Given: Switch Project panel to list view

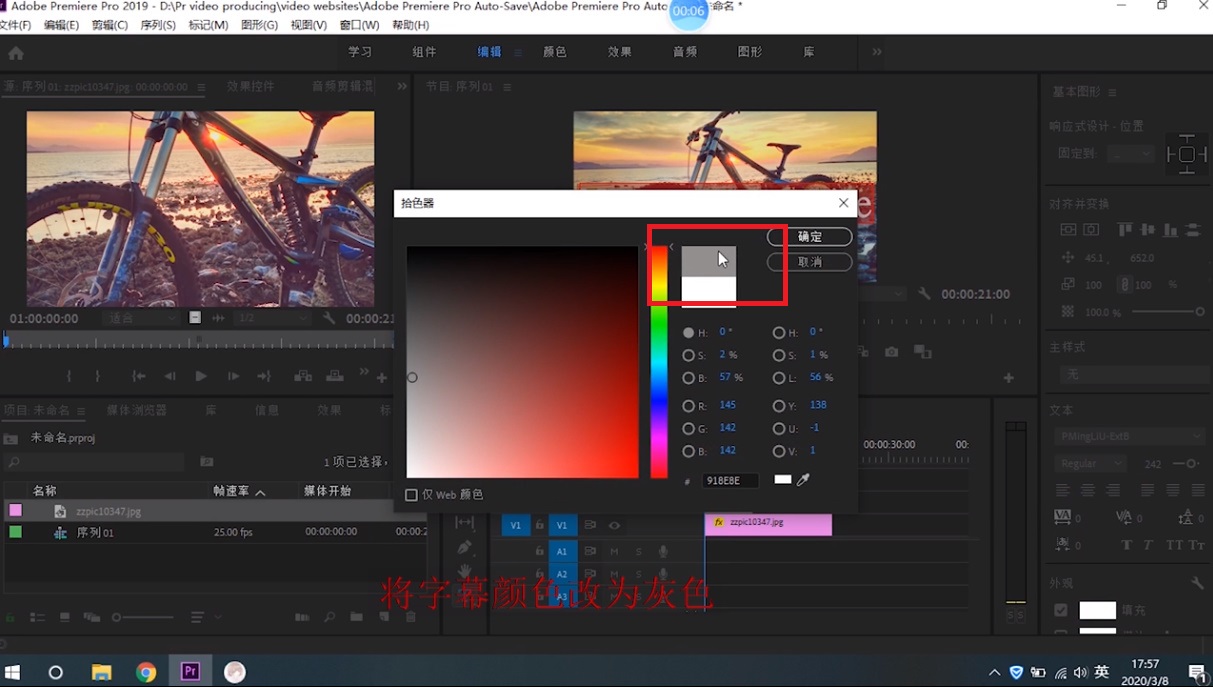Looking at the screenshot, I should (x=38, y=618).
